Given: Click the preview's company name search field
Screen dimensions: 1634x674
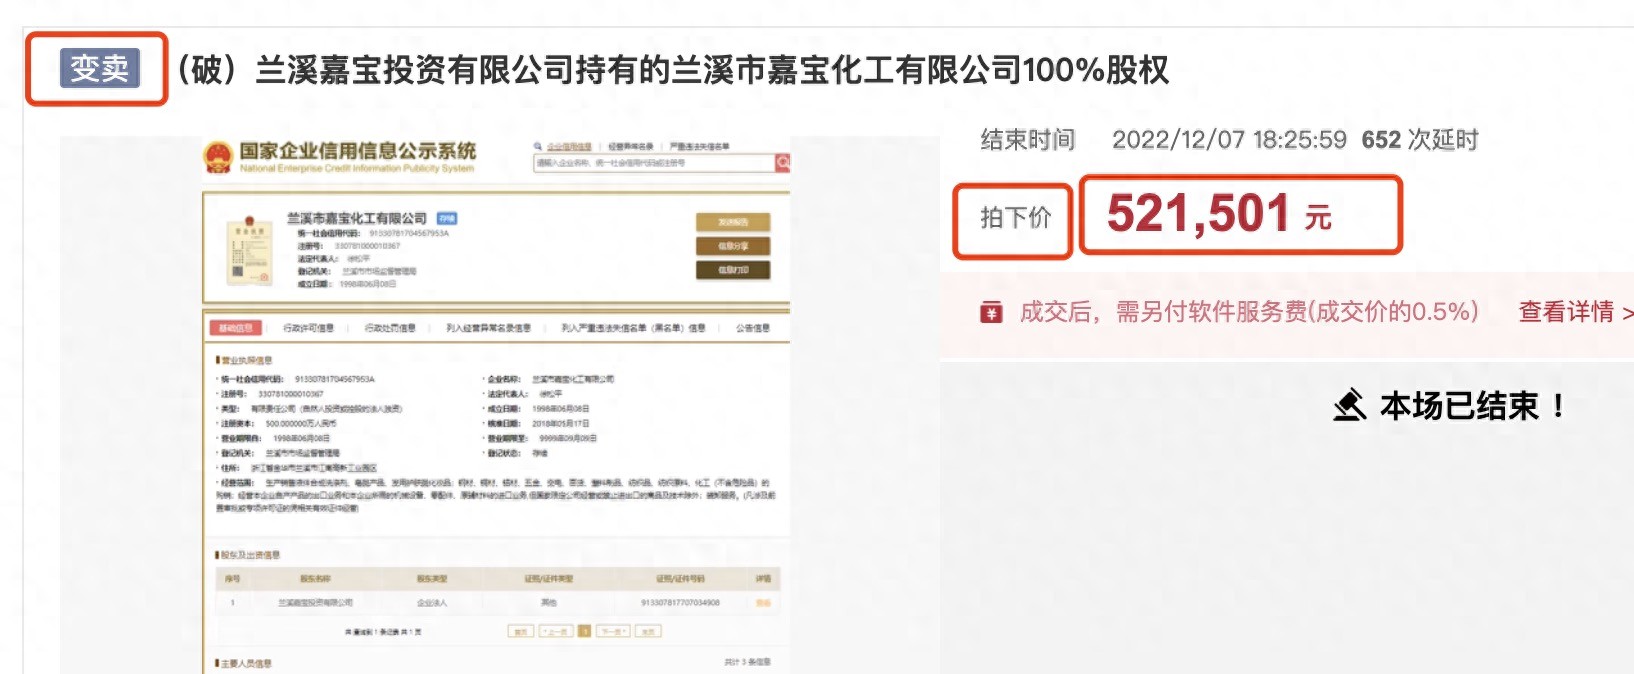Looking at the screenshot, I should click(654, 162).
